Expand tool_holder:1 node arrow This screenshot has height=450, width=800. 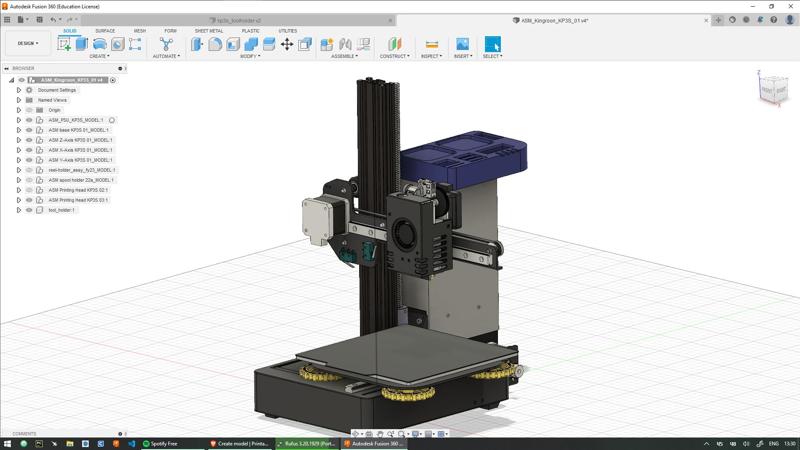[x=19, y=210]
